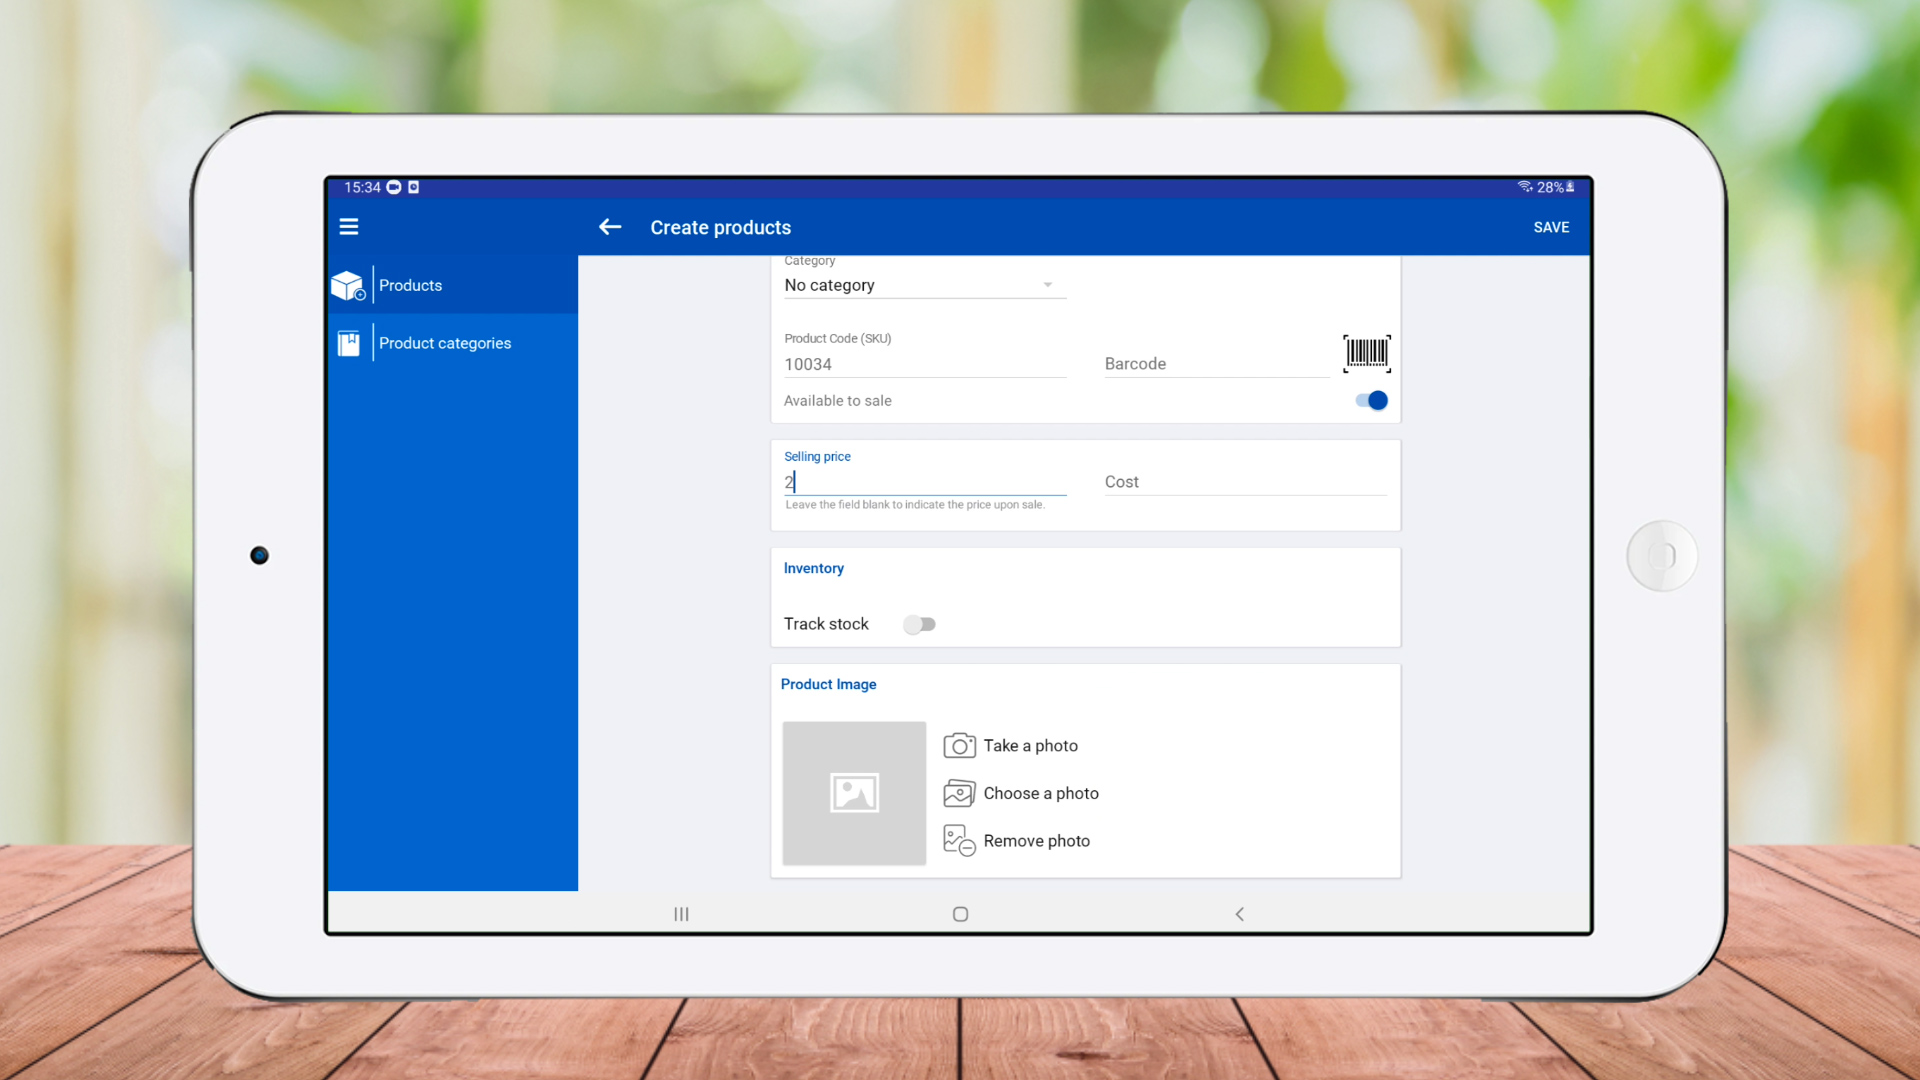
Task: Tap the Android home navigation button
Action: click(960, 914)
